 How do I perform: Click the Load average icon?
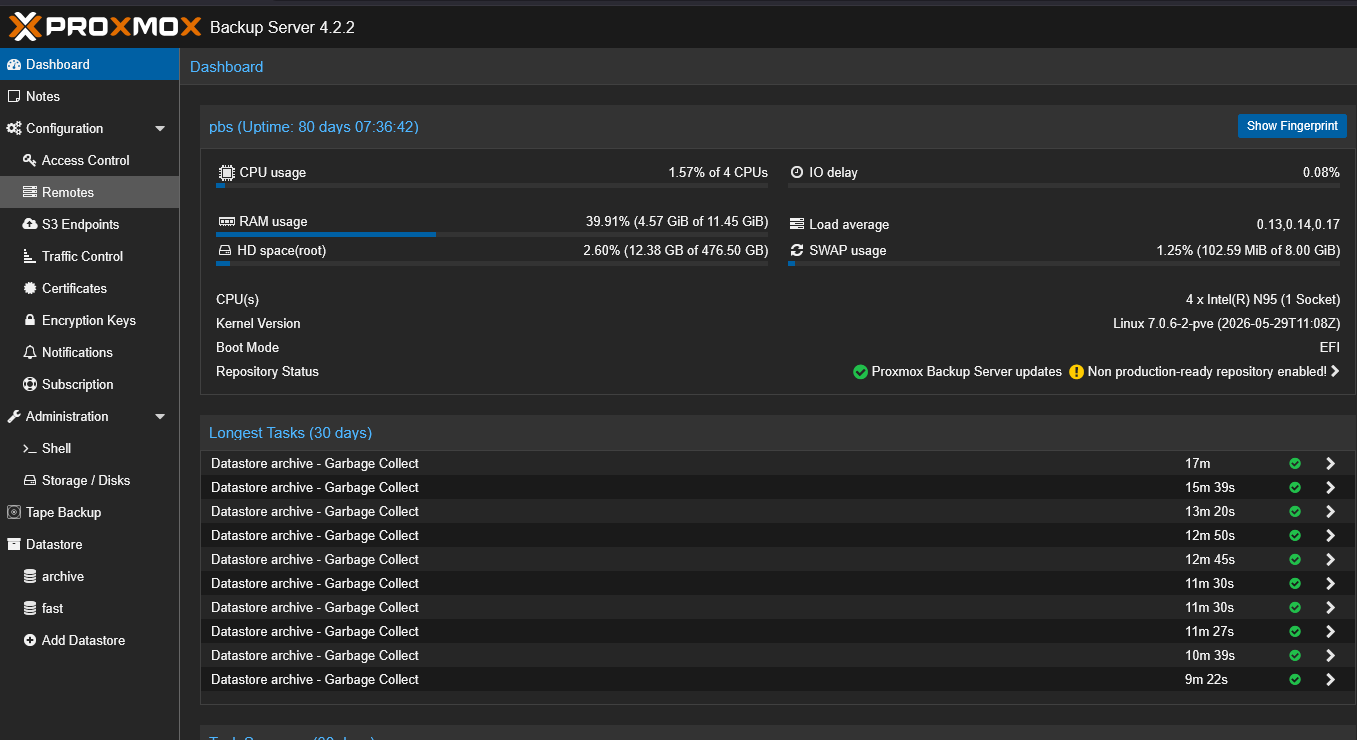point(797,224)
